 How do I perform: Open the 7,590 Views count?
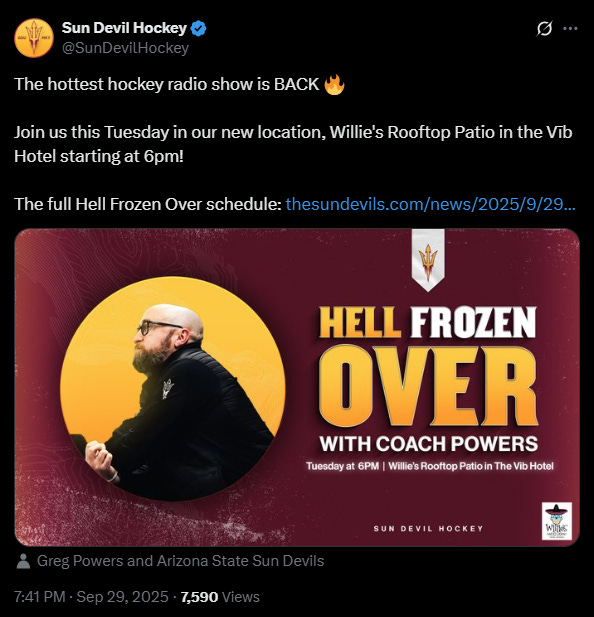(220, 597)
